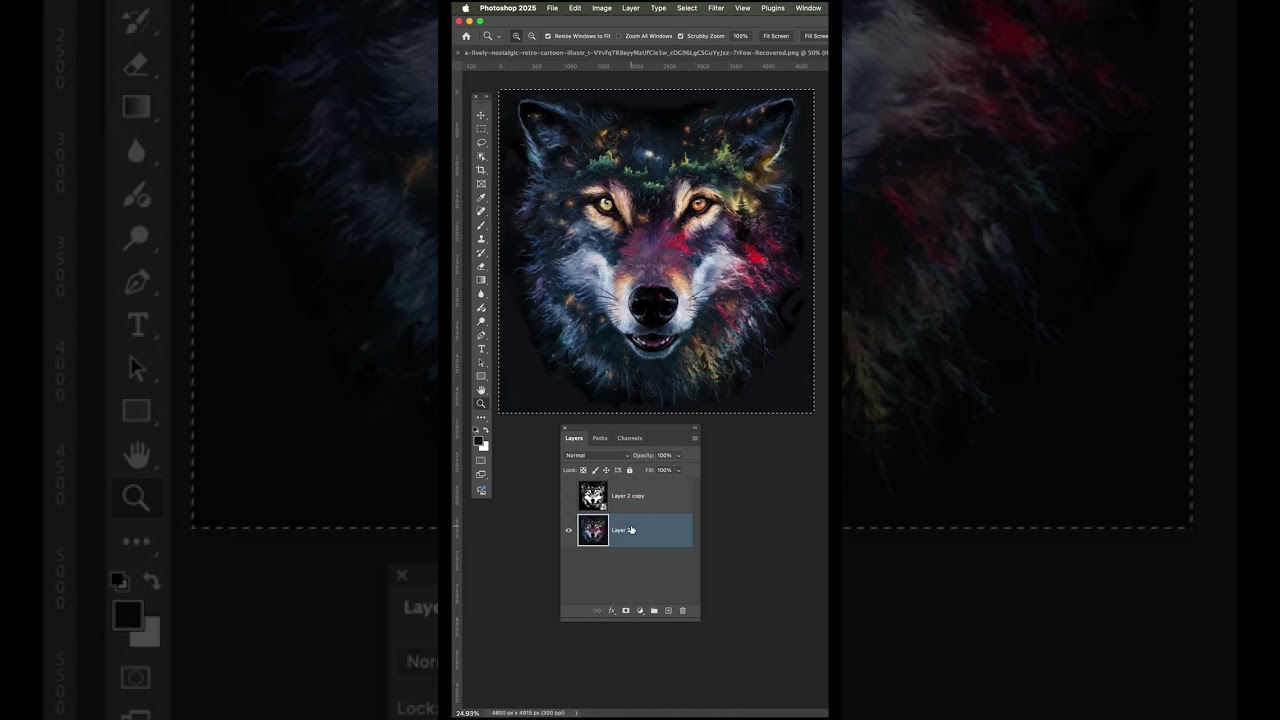Select the Object Selection tool
The image size is (1280, 720).
click(481, 157)
